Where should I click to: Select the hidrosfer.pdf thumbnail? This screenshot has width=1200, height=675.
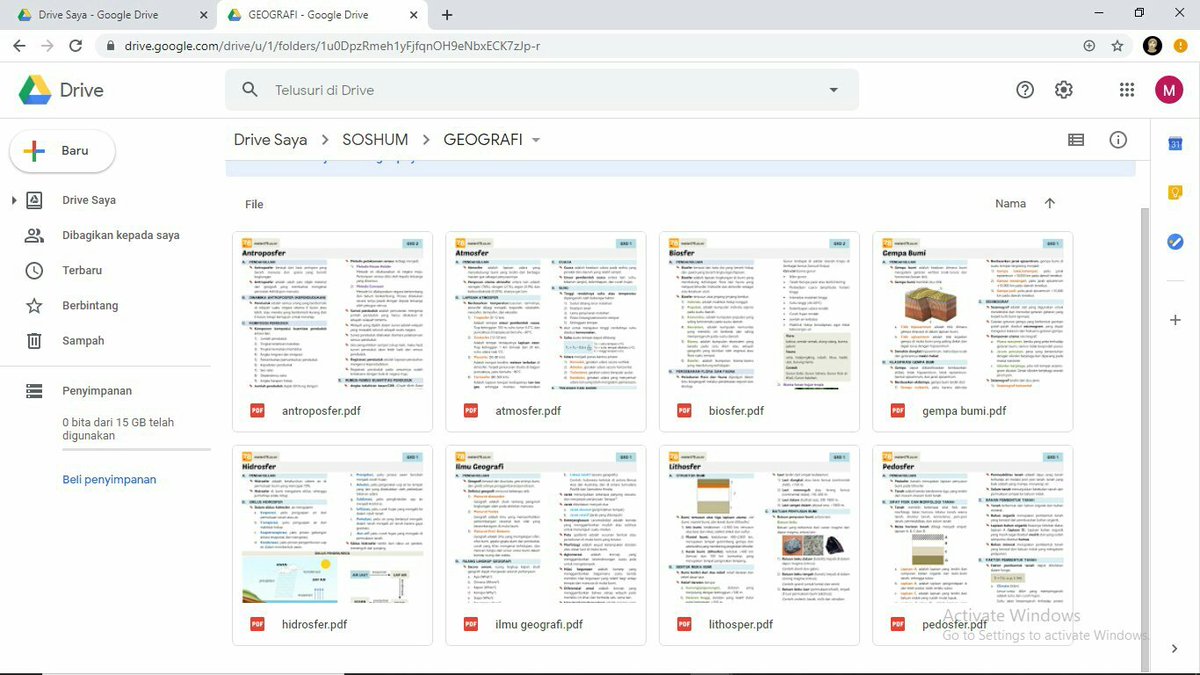[333, 524]
